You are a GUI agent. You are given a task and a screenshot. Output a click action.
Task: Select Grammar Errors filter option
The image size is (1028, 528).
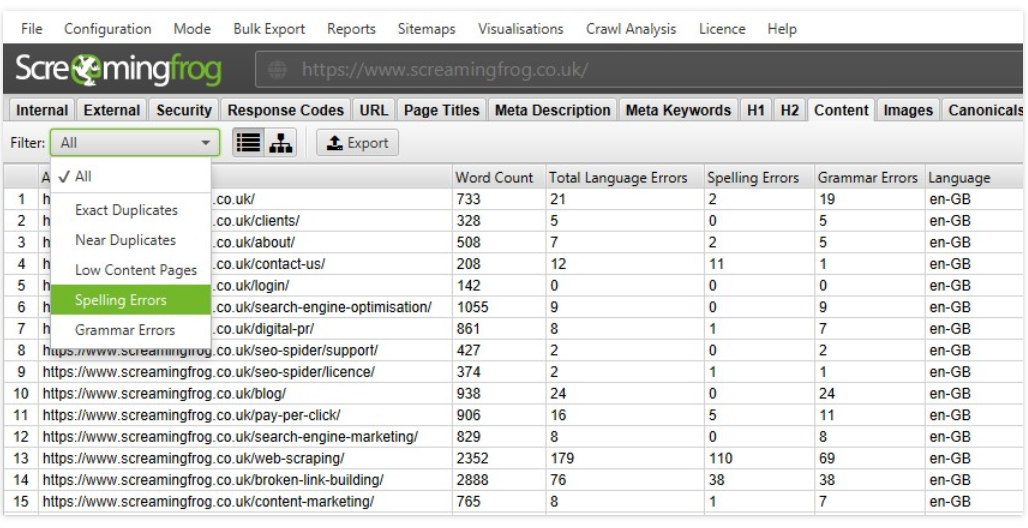click(130, 330)
